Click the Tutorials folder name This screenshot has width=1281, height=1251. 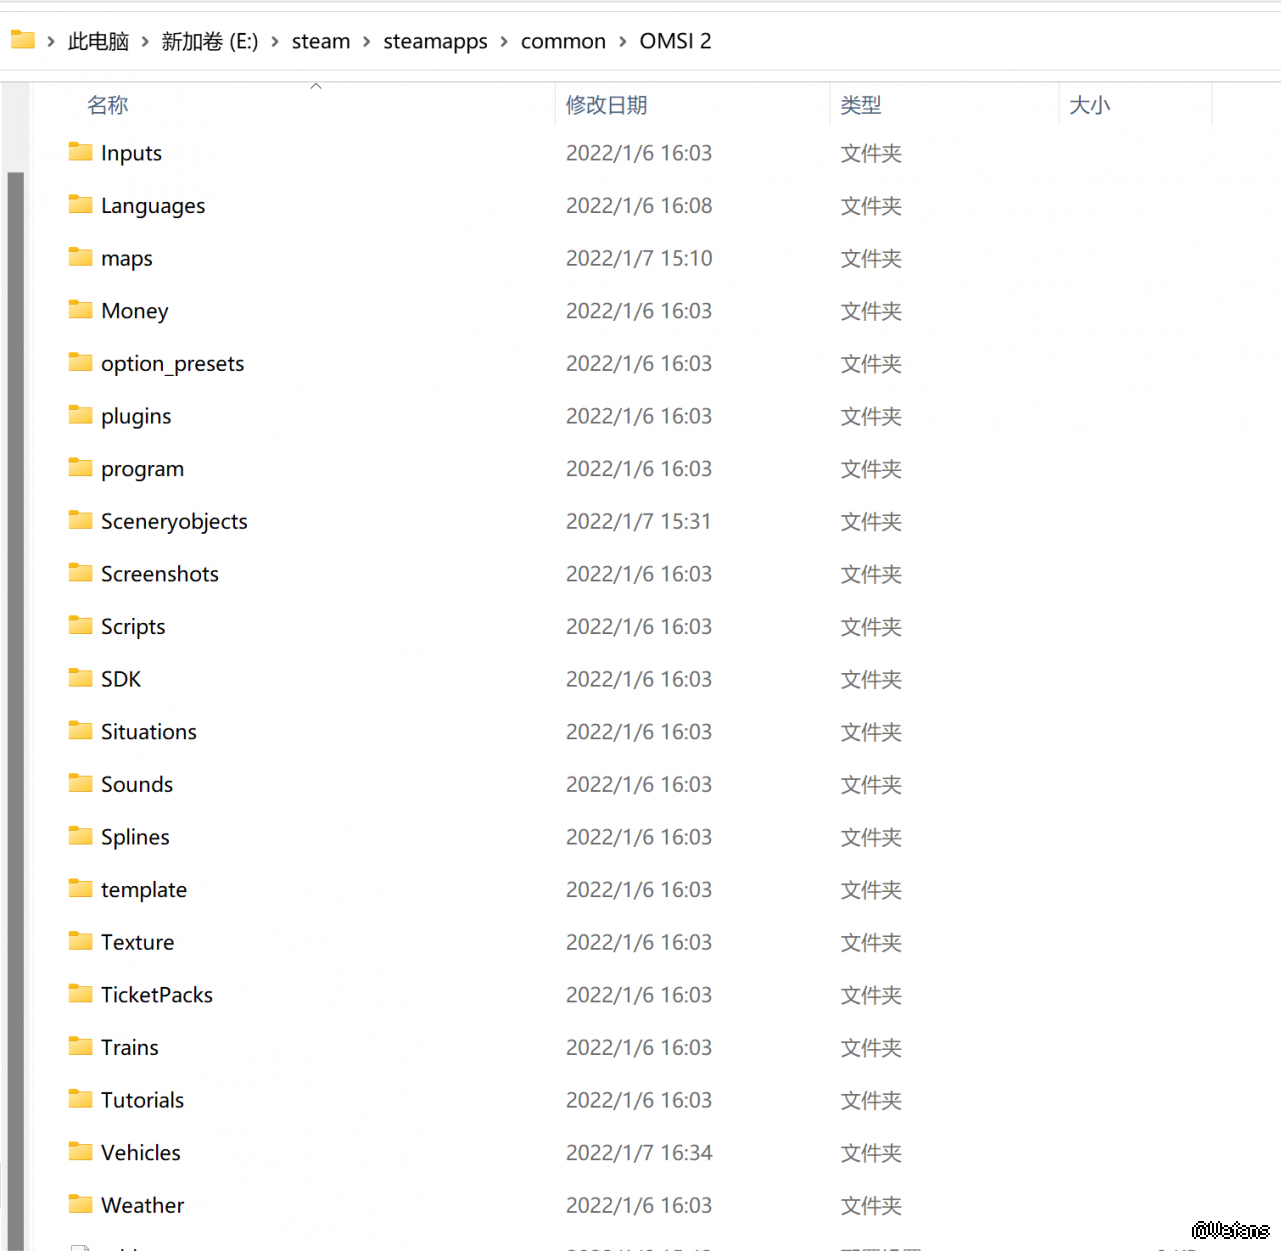pyautogui.click(x=142, y=1100)
